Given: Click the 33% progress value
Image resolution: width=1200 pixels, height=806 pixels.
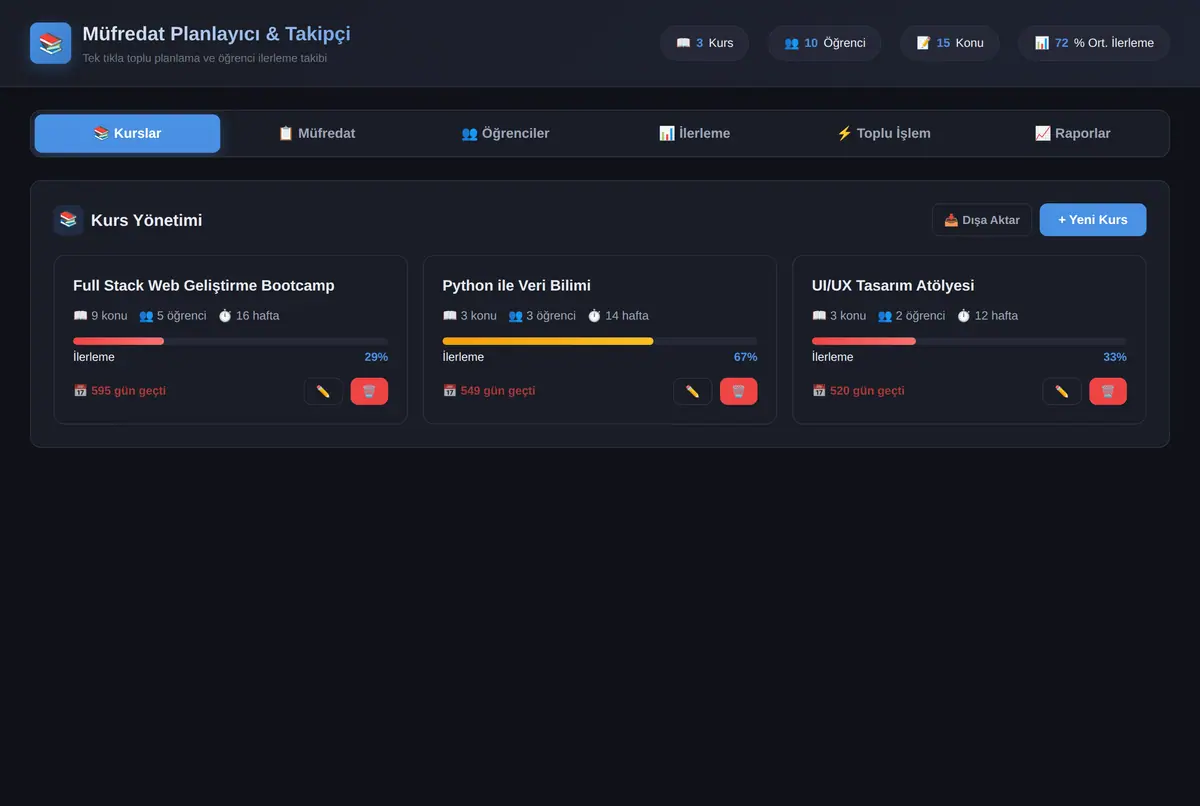Looking at the screenshot, I should [x=1115, y=357].
